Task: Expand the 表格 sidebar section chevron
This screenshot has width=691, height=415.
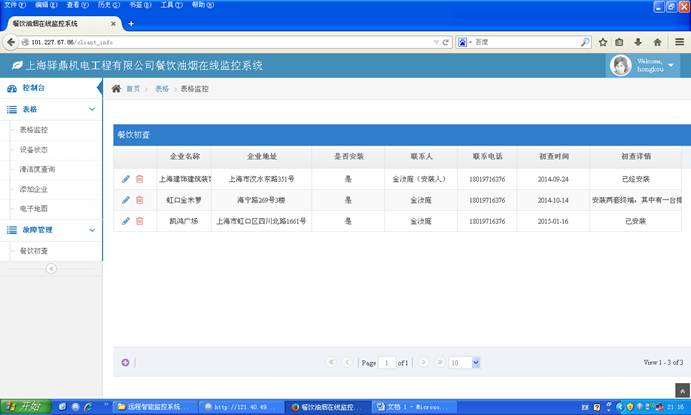Action: tap(92, 109)
